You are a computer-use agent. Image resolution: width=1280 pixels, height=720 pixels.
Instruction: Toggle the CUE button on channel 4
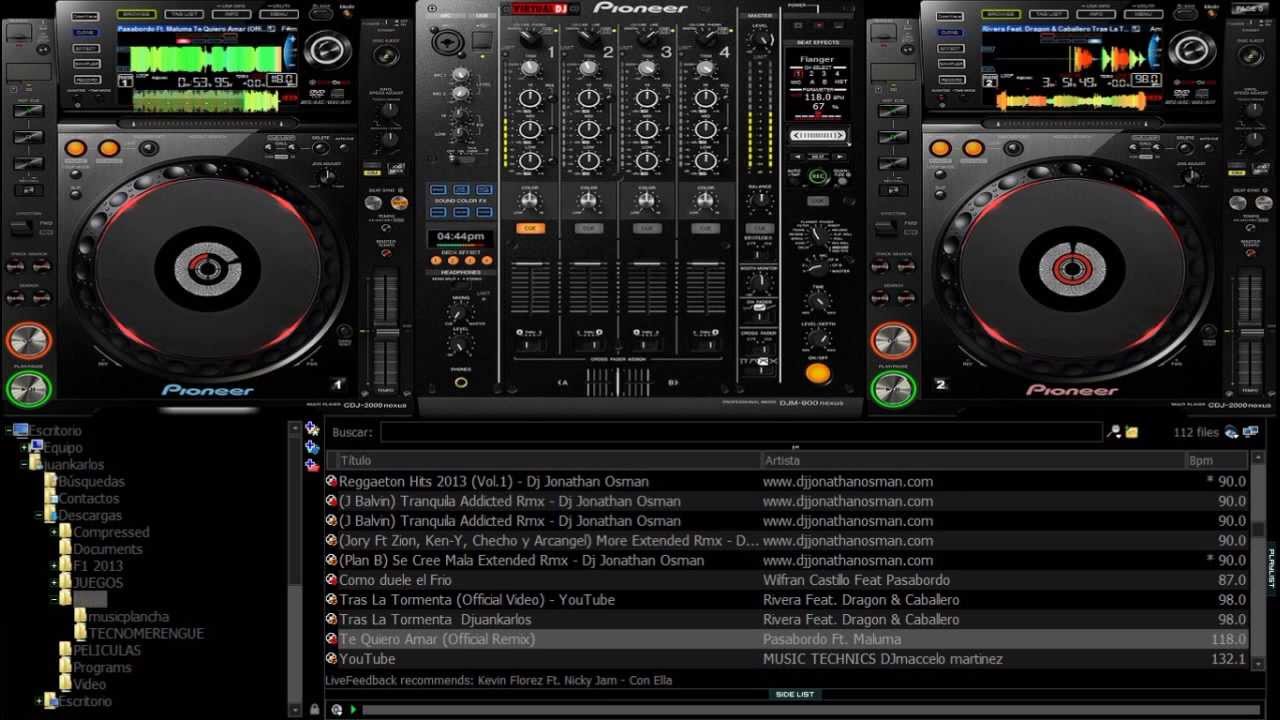pos(705,228)
